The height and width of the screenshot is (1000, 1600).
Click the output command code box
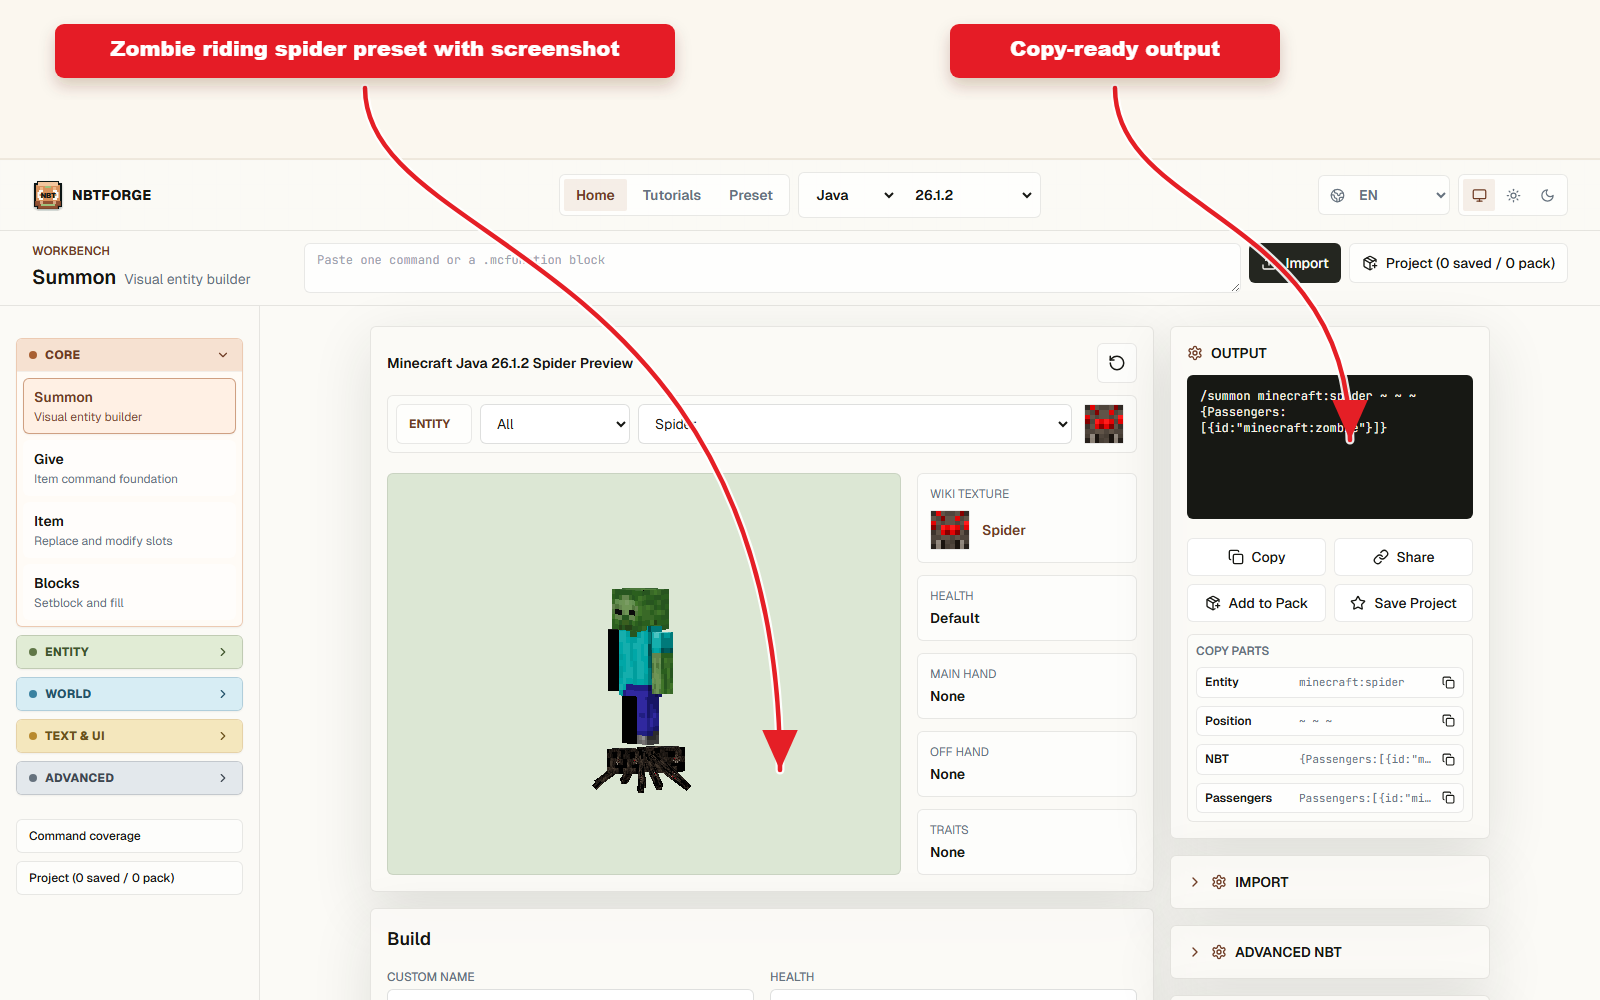click(1330, 447)
